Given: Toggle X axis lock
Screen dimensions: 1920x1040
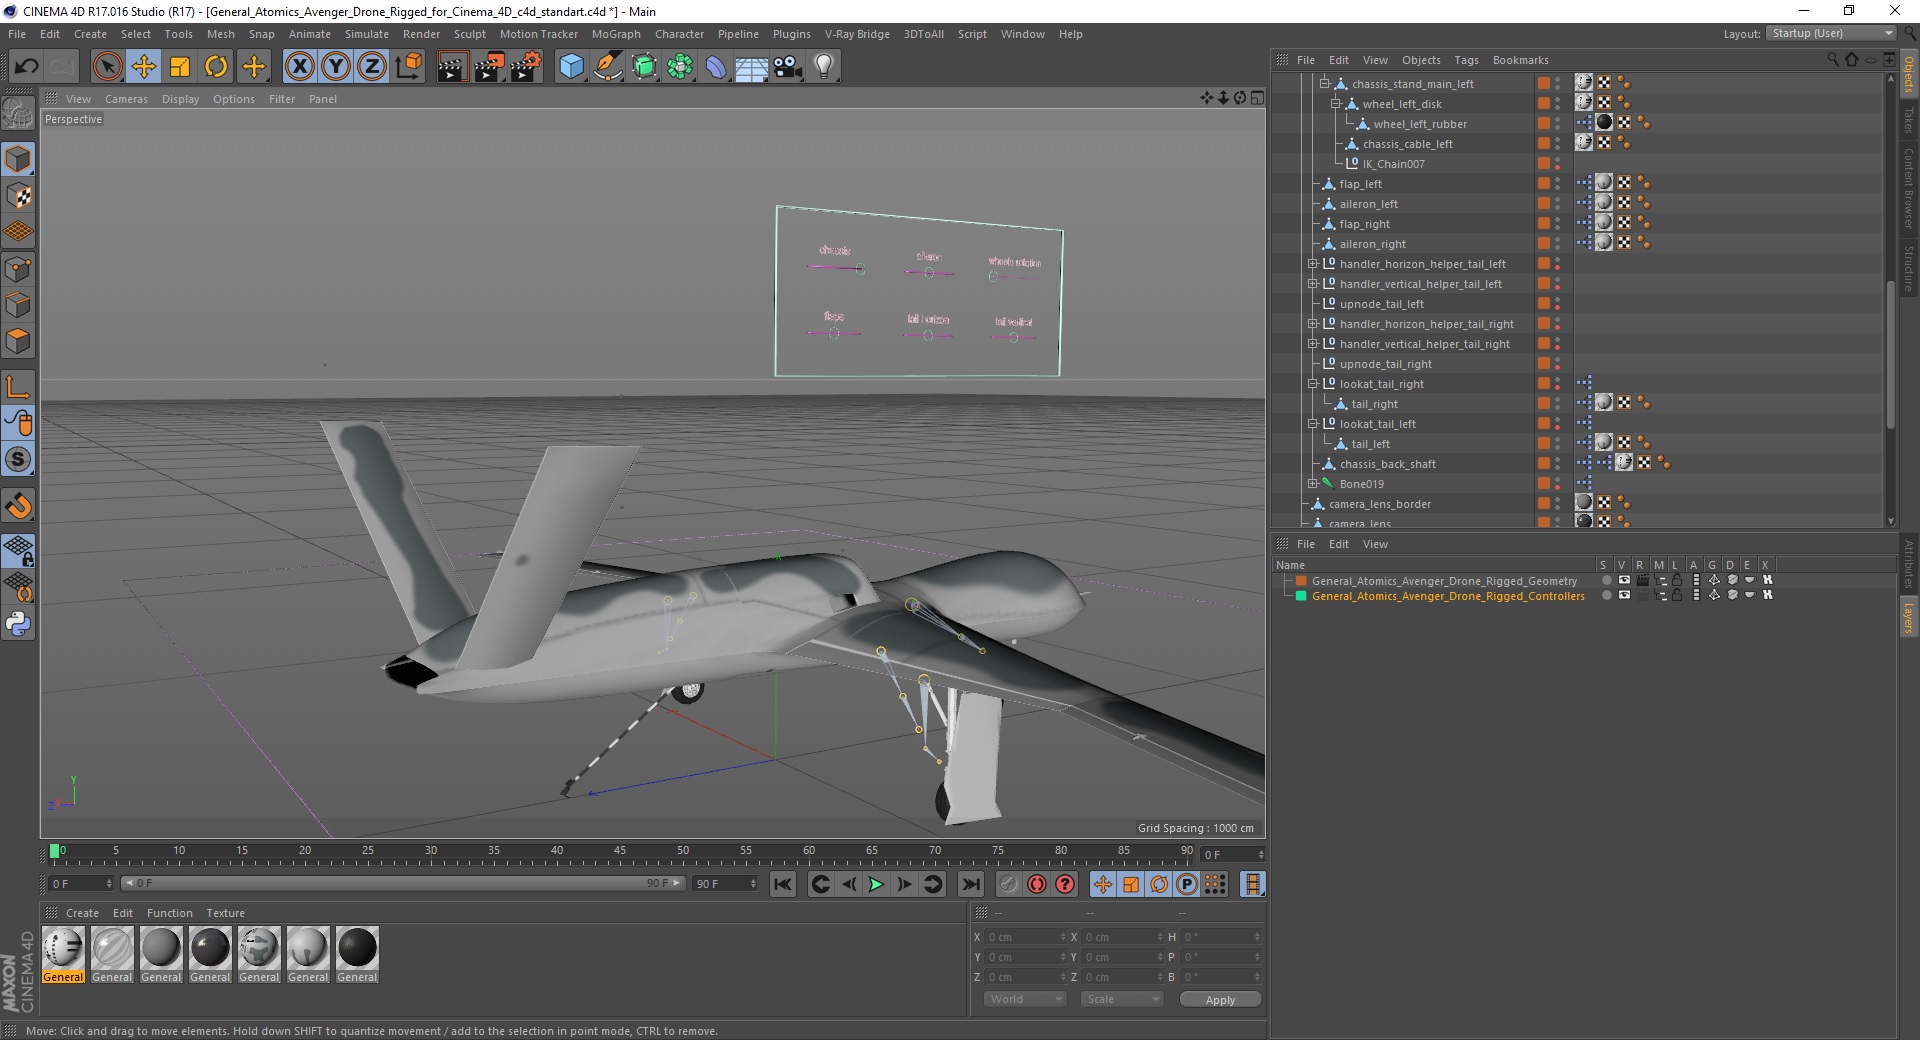Looking at the screenshot, I should pyautogui.click(x=299, y=67).
